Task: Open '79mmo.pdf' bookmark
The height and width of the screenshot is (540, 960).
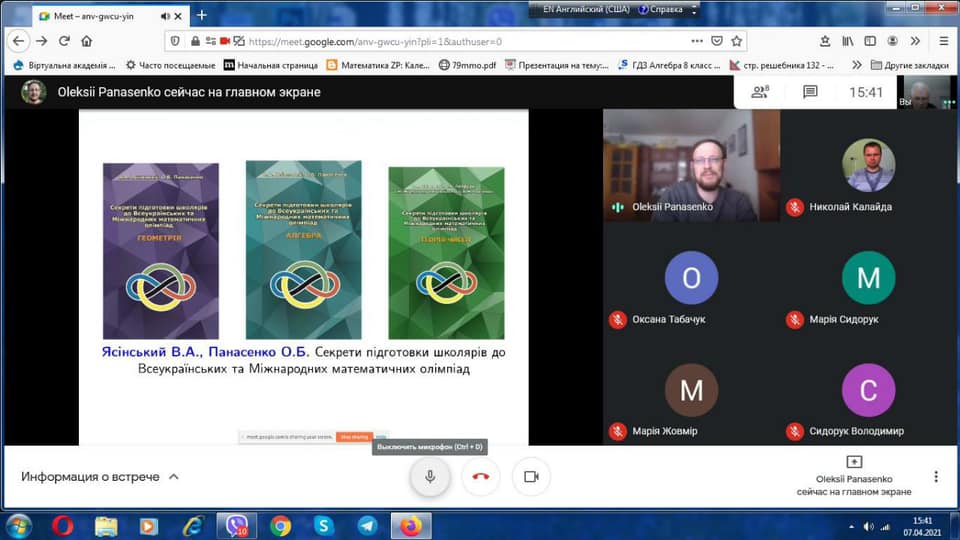Action: pos(467,65)
